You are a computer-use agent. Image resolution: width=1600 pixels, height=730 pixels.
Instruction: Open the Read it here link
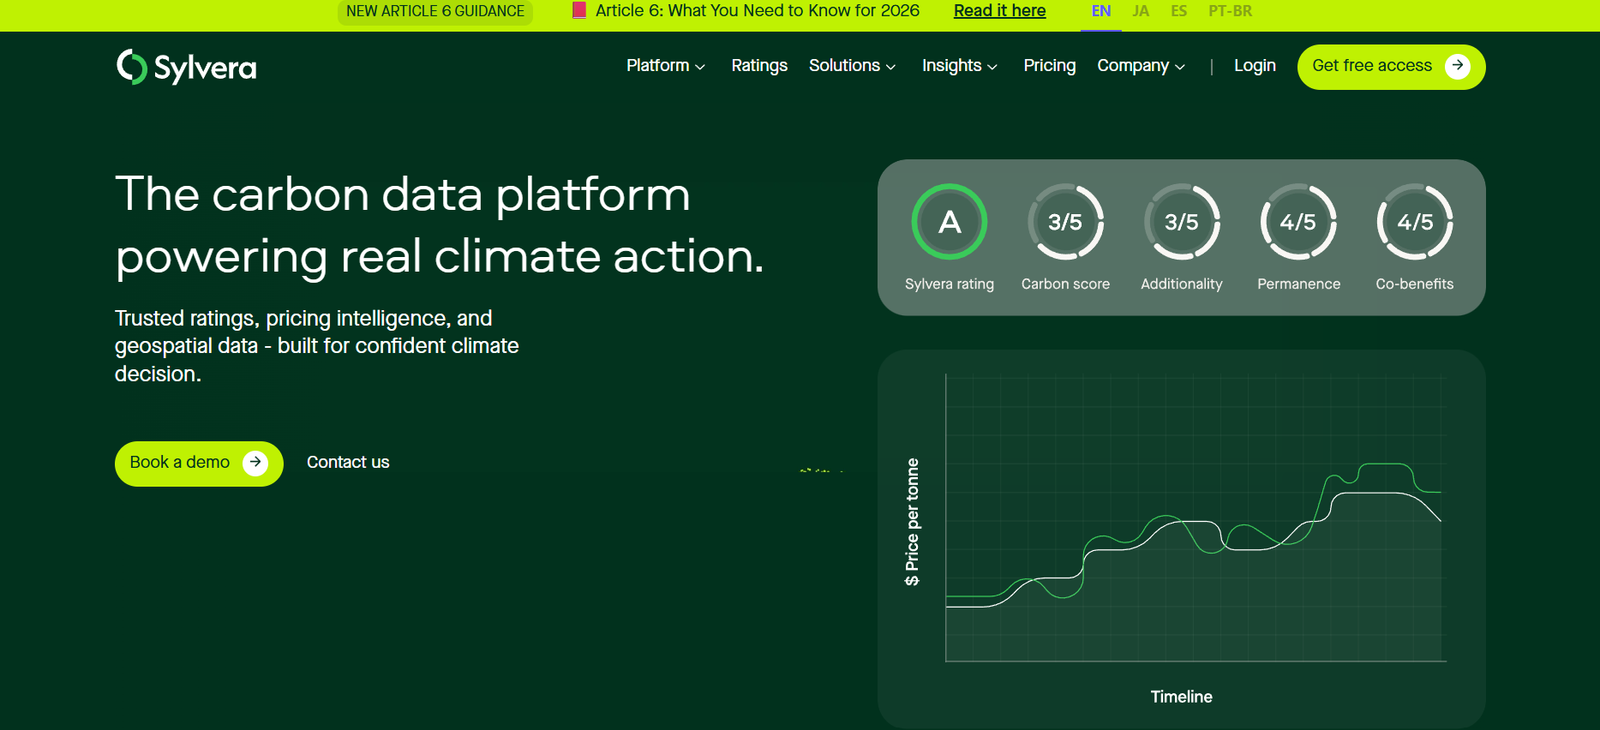click(999, 11)
